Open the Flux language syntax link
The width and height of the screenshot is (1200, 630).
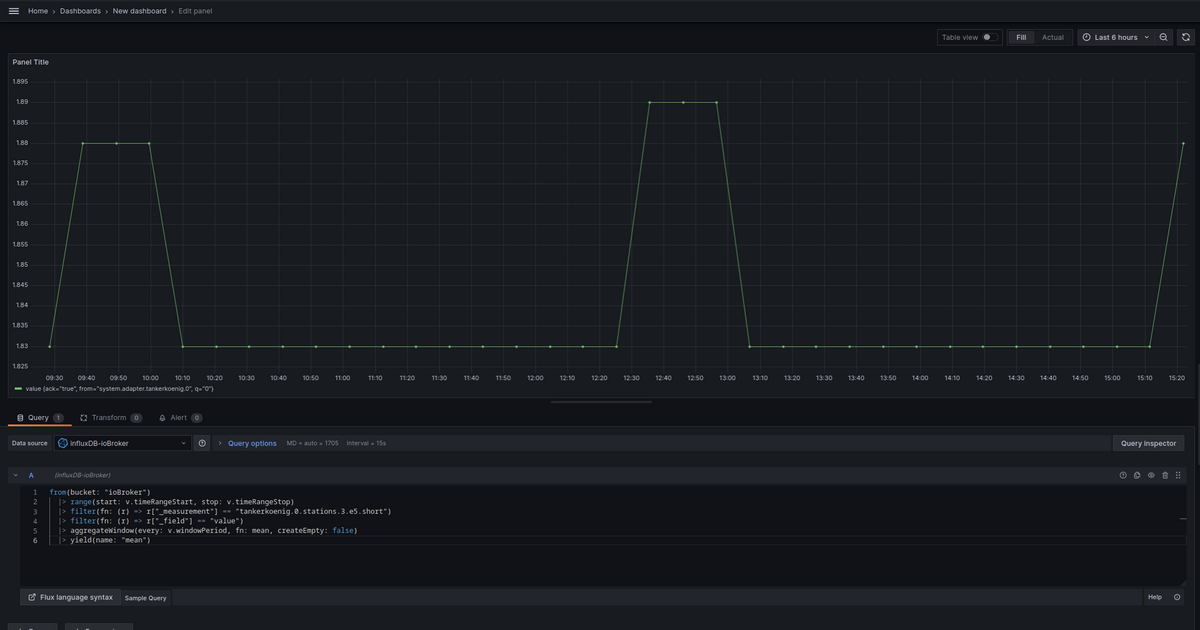(70, 597)
